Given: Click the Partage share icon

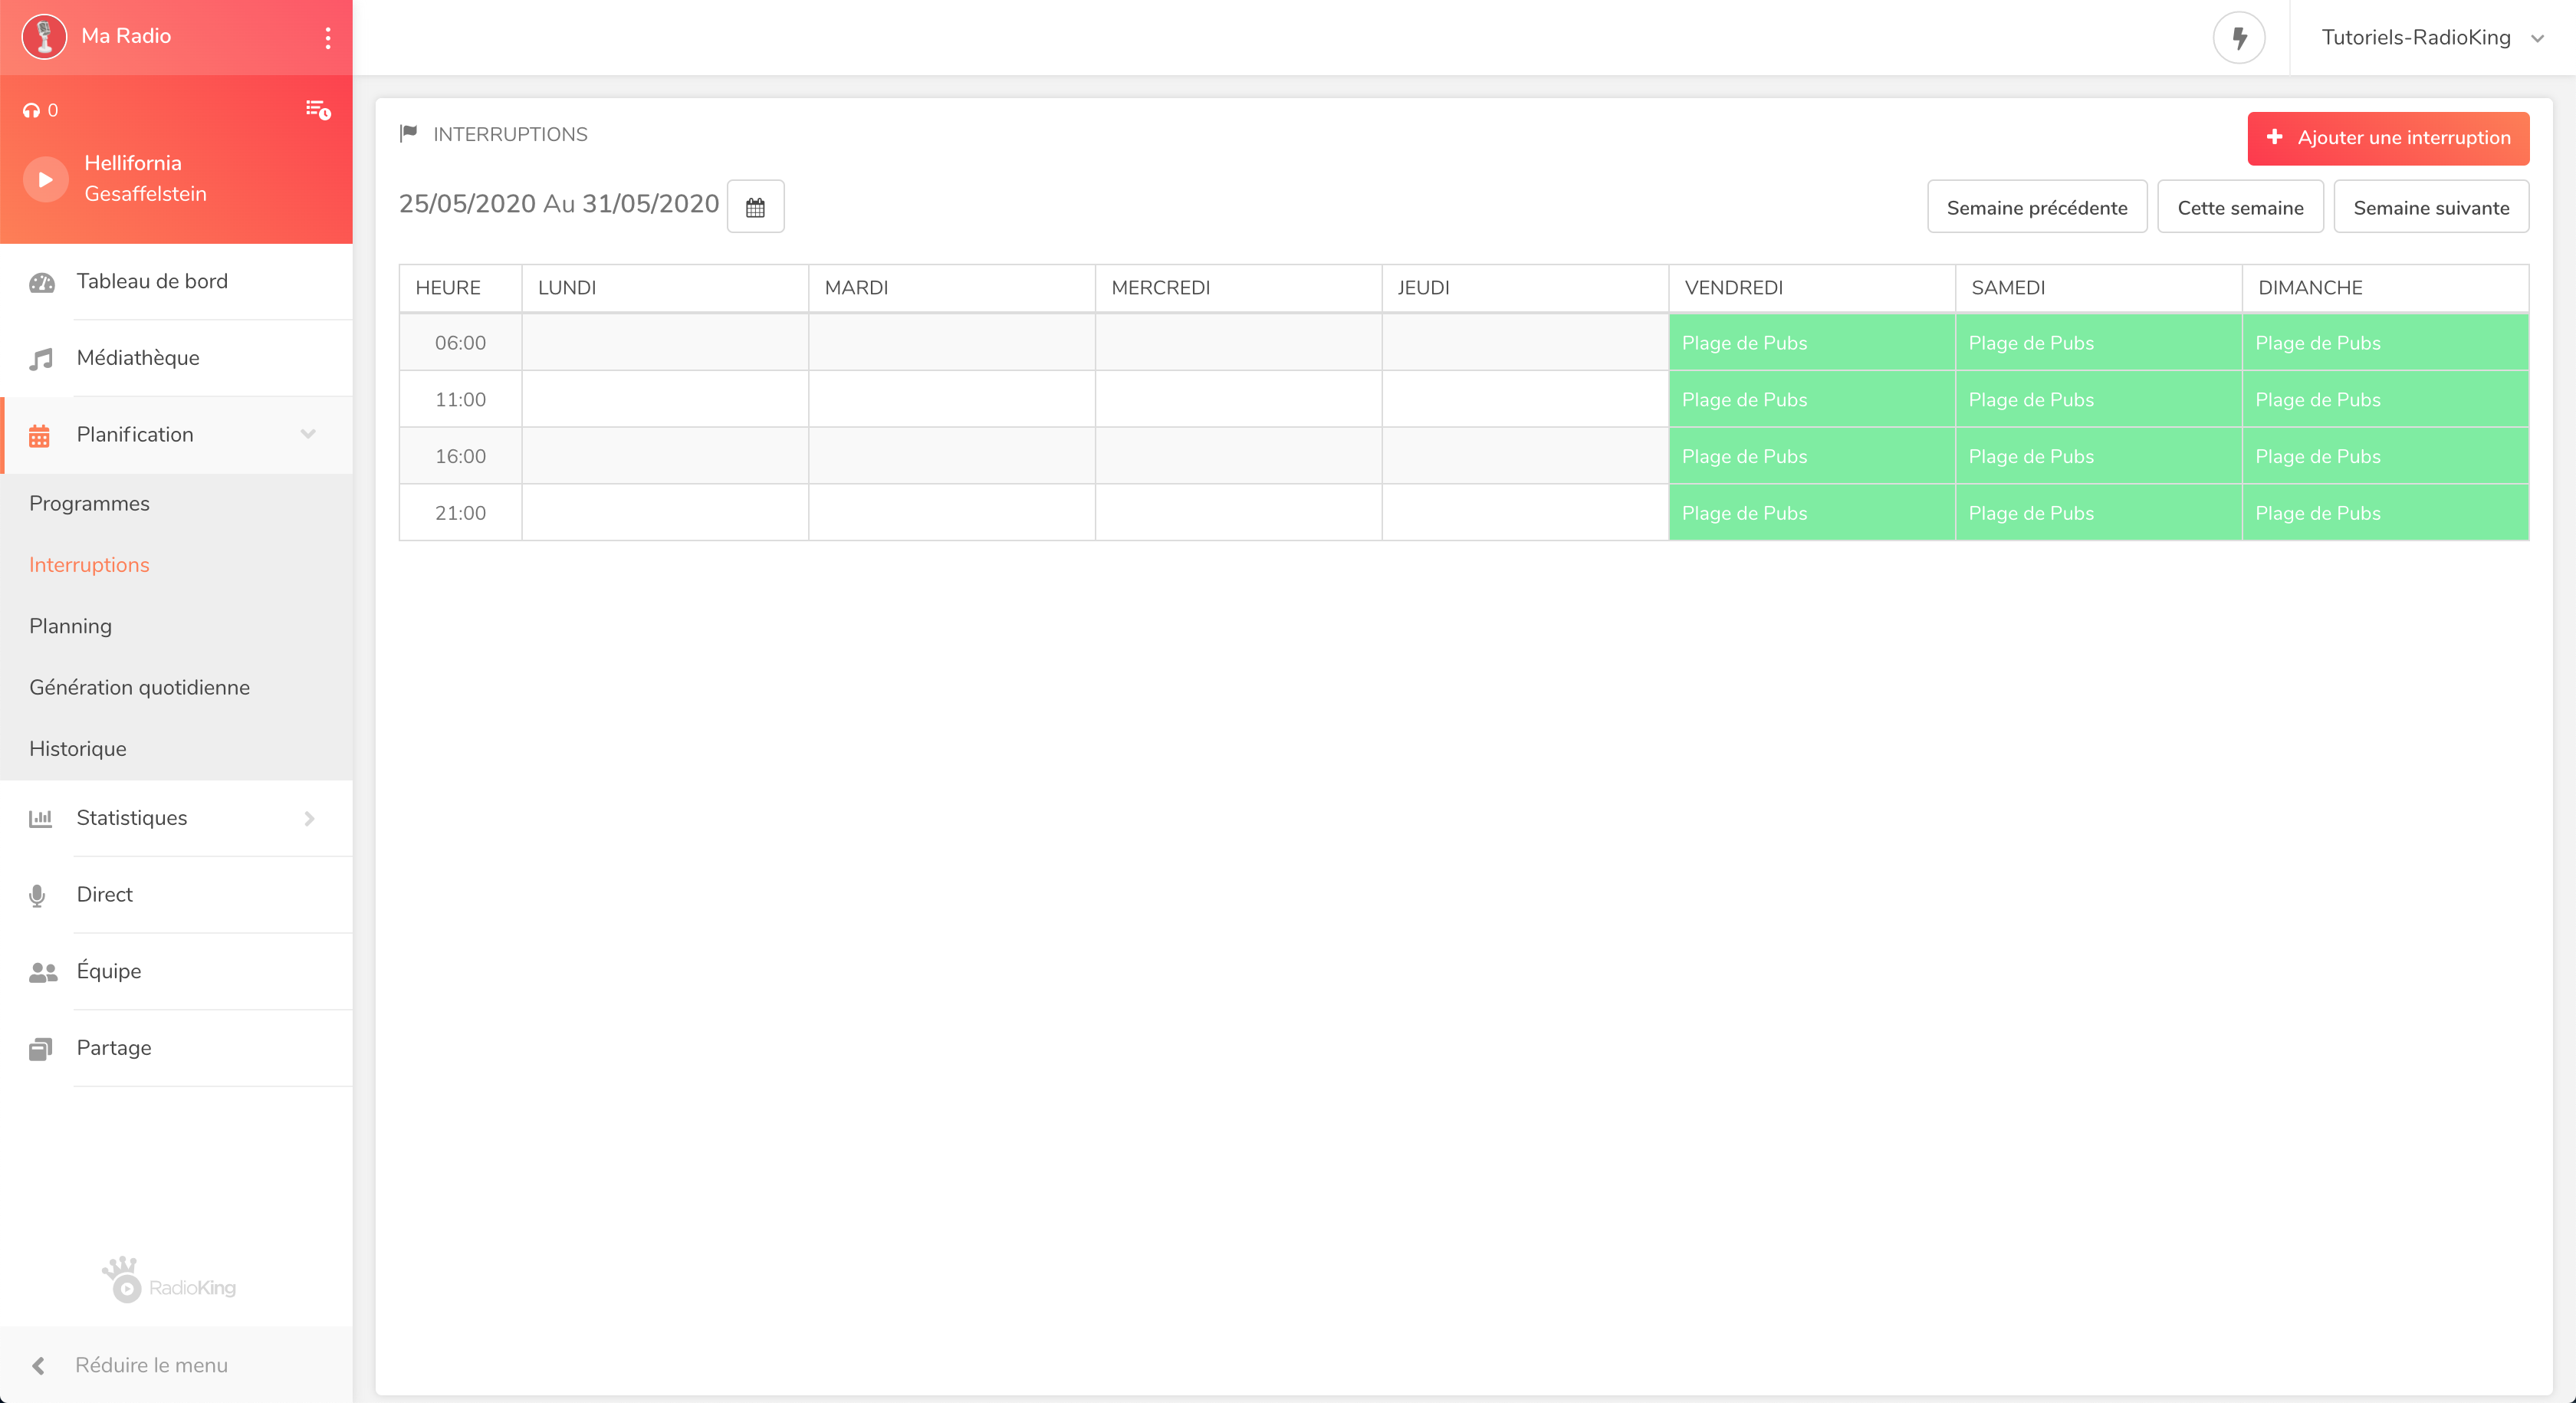Looking at the screenshot, I should [40, 1049].
